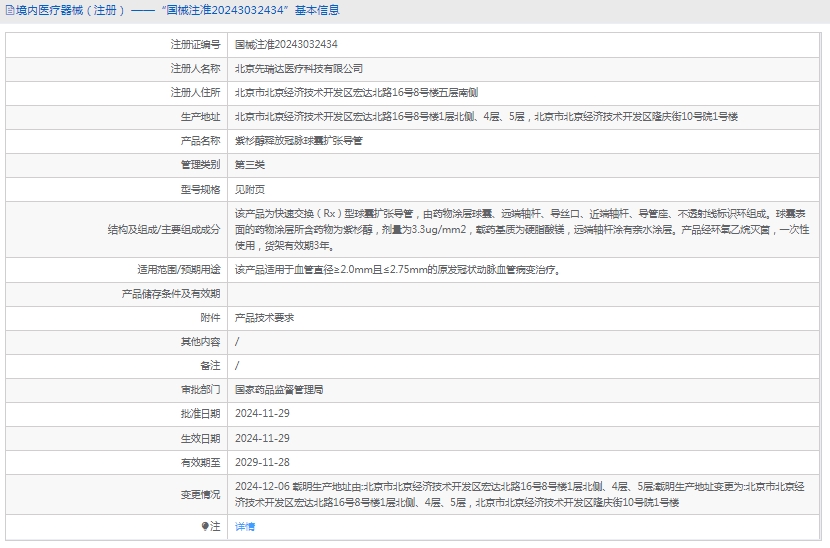Click product name 紫杉醇释放冠脉球囊扩张导管
The image size is (830, 548).
299,141
